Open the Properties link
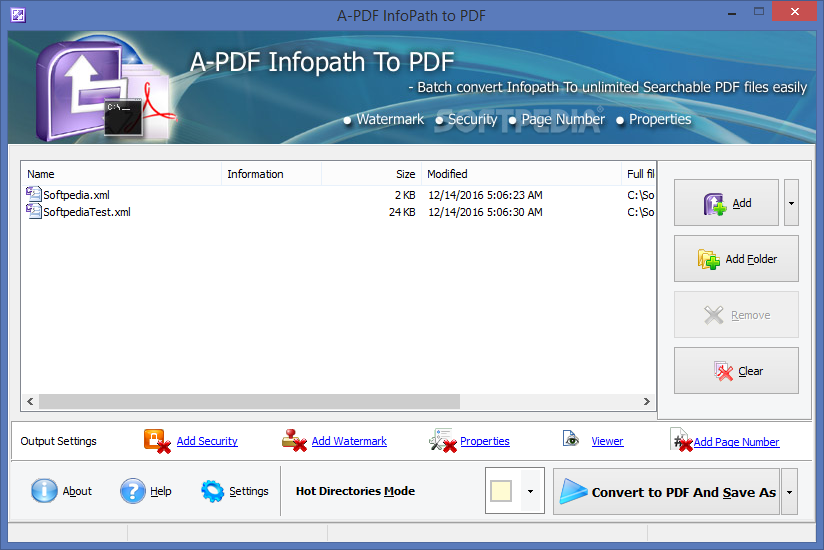The image size is (824, 550). tap(485, 441)
